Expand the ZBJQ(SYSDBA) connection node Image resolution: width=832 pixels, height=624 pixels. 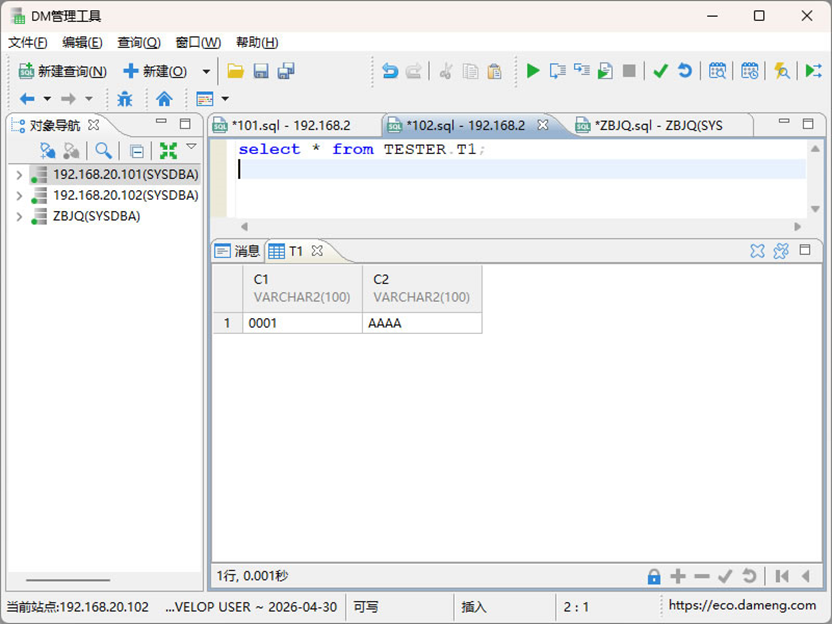(19, 216)
